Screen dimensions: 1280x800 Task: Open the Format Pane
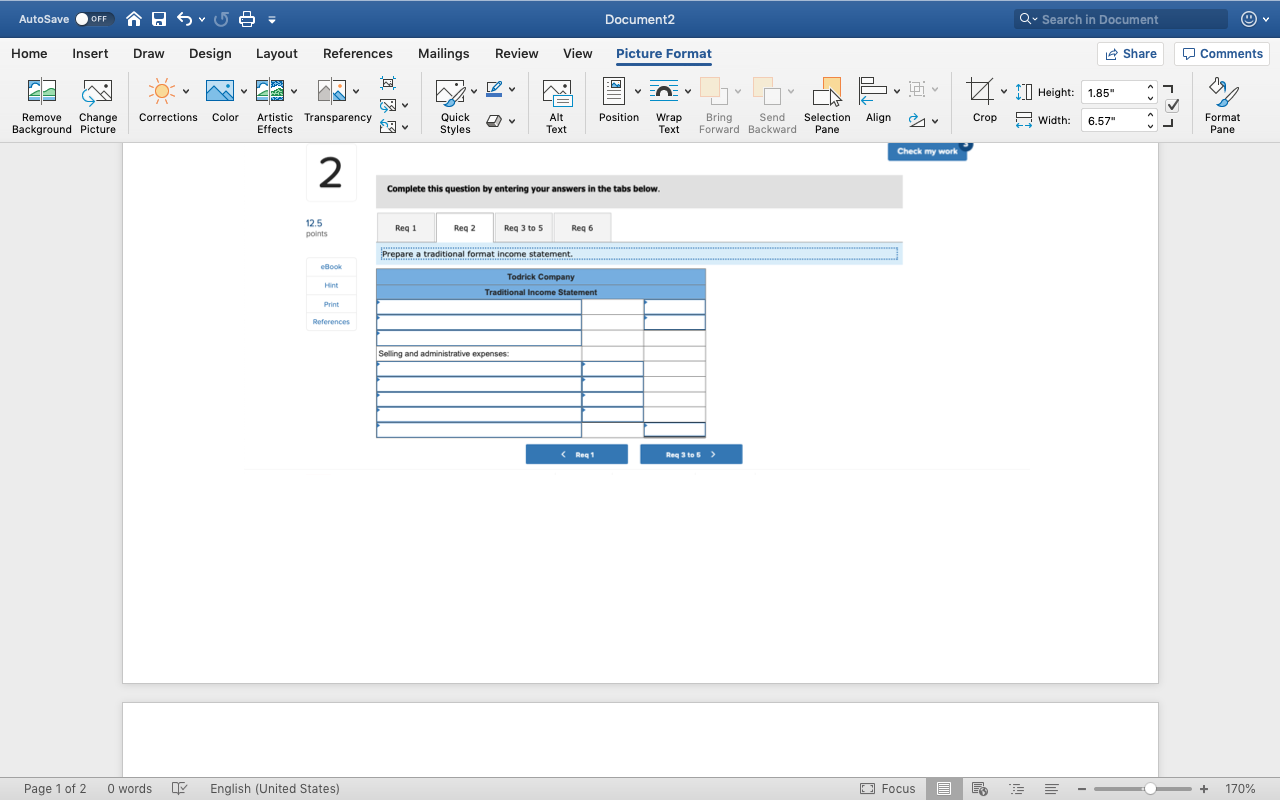pos(1222,103)
